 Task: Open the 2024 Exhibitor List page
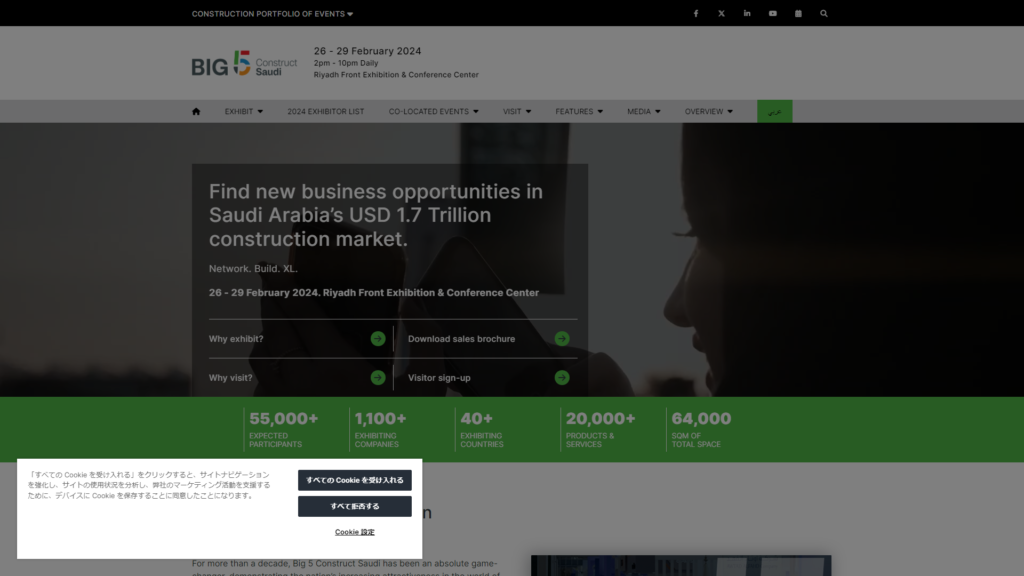click(x=326, y=112)
